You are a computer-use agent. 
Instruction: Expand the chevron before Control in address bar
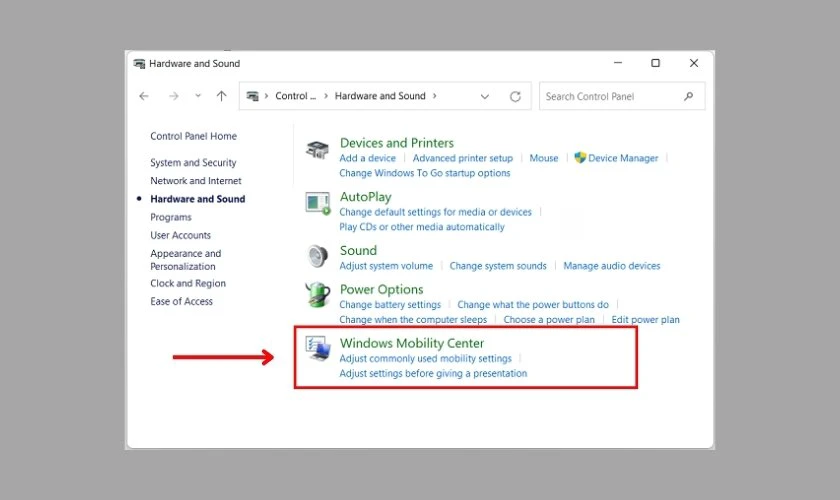coord(266,96)
